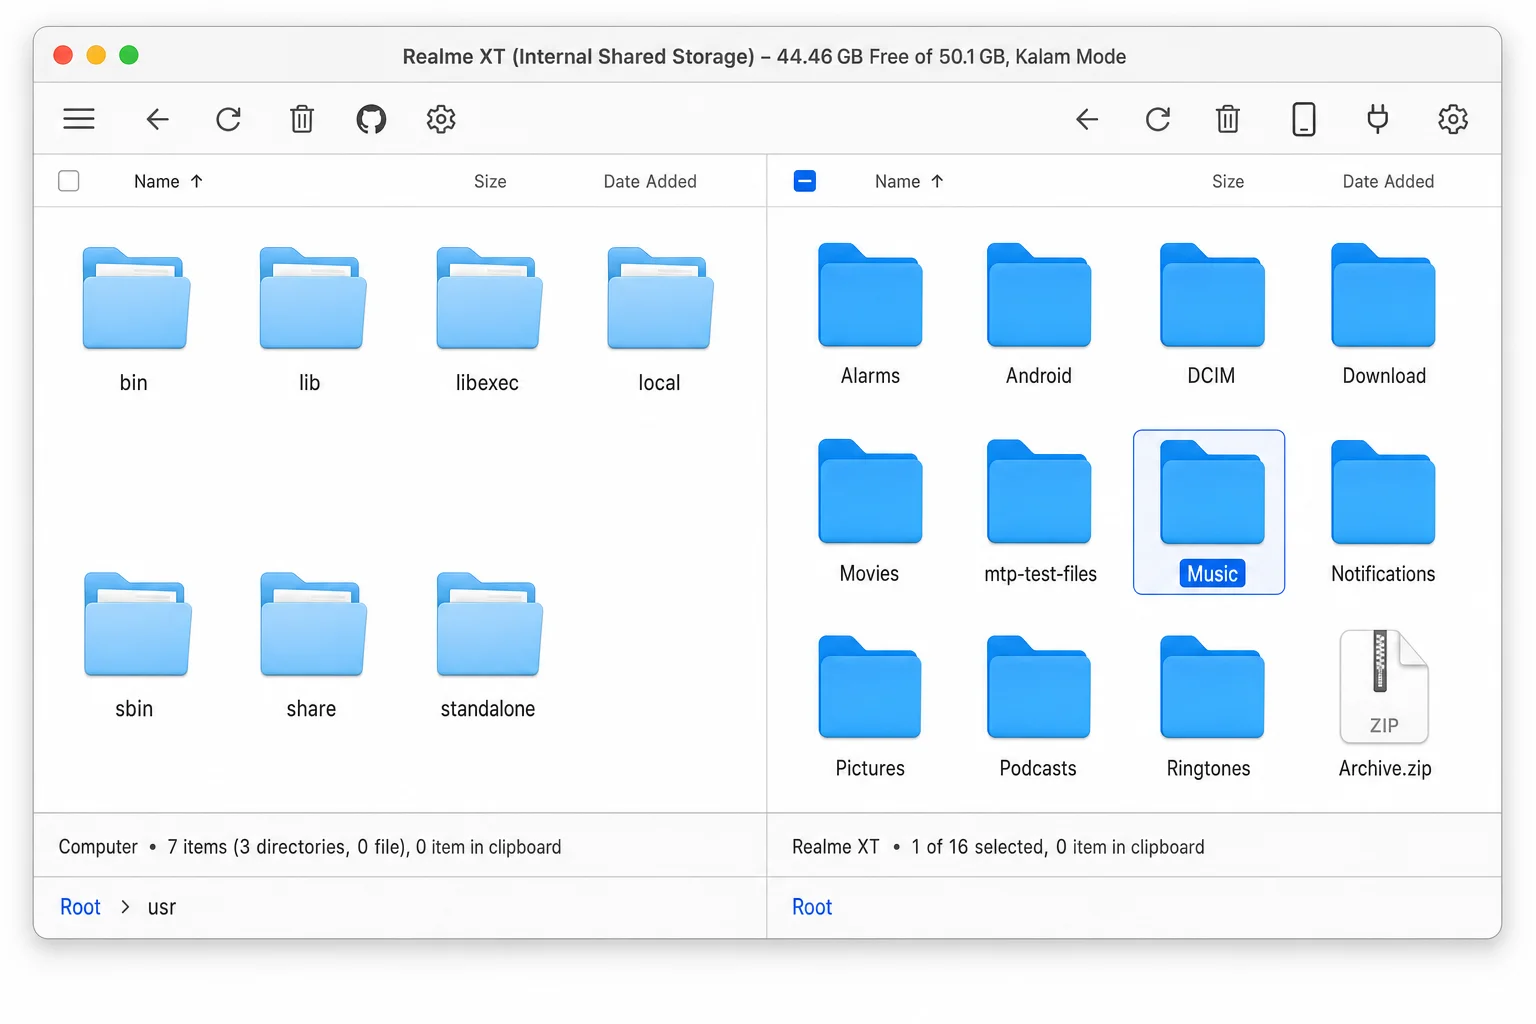This screenshot has height=1024, width=1536.
Task: Select the share folder
Action: click(312, 646)
